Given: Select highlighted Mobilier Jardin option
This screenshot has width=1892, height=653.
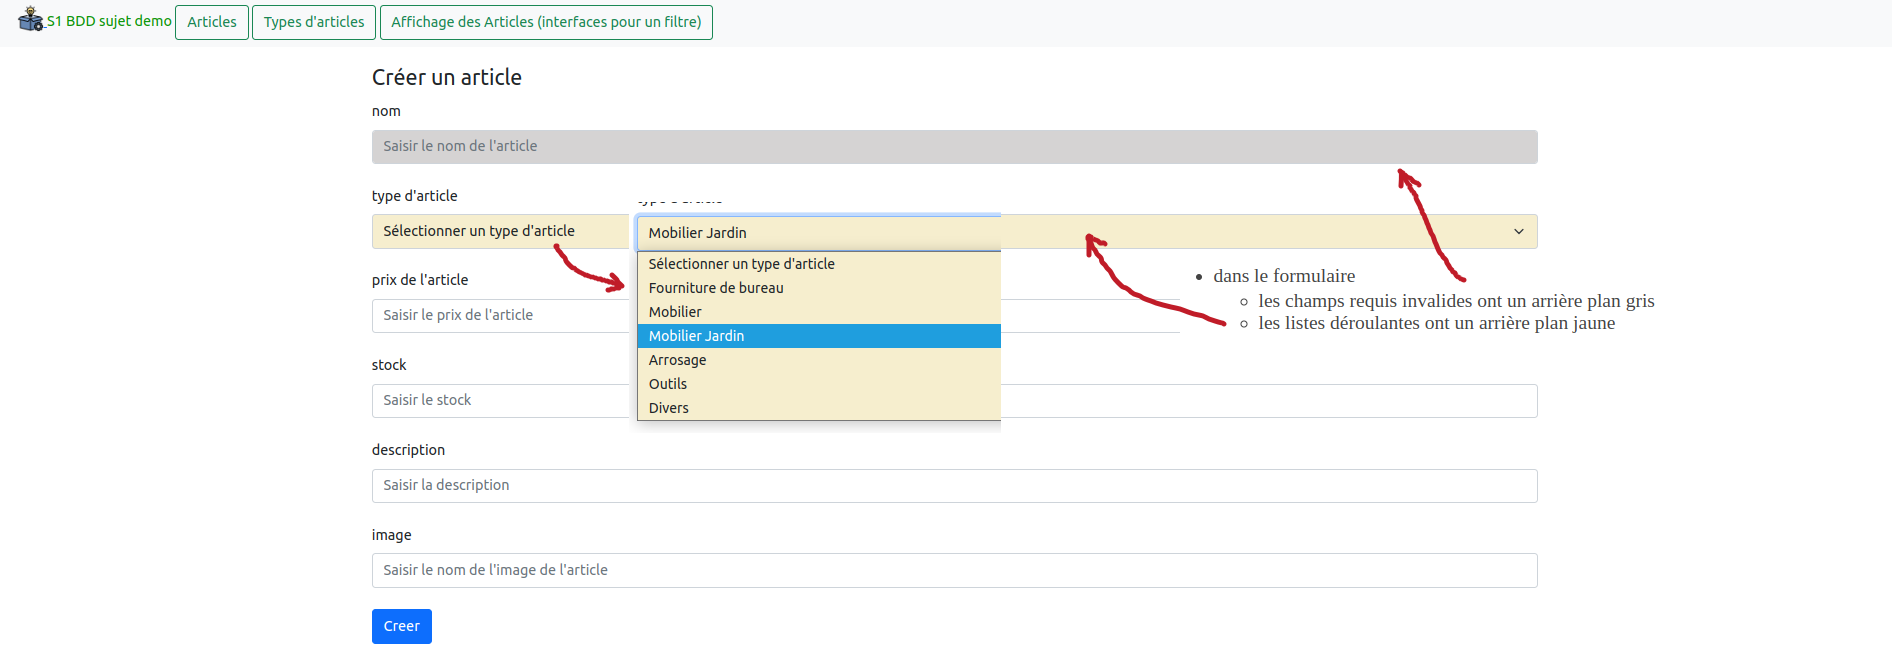Looking at the screenshot, I should (696, 336).
